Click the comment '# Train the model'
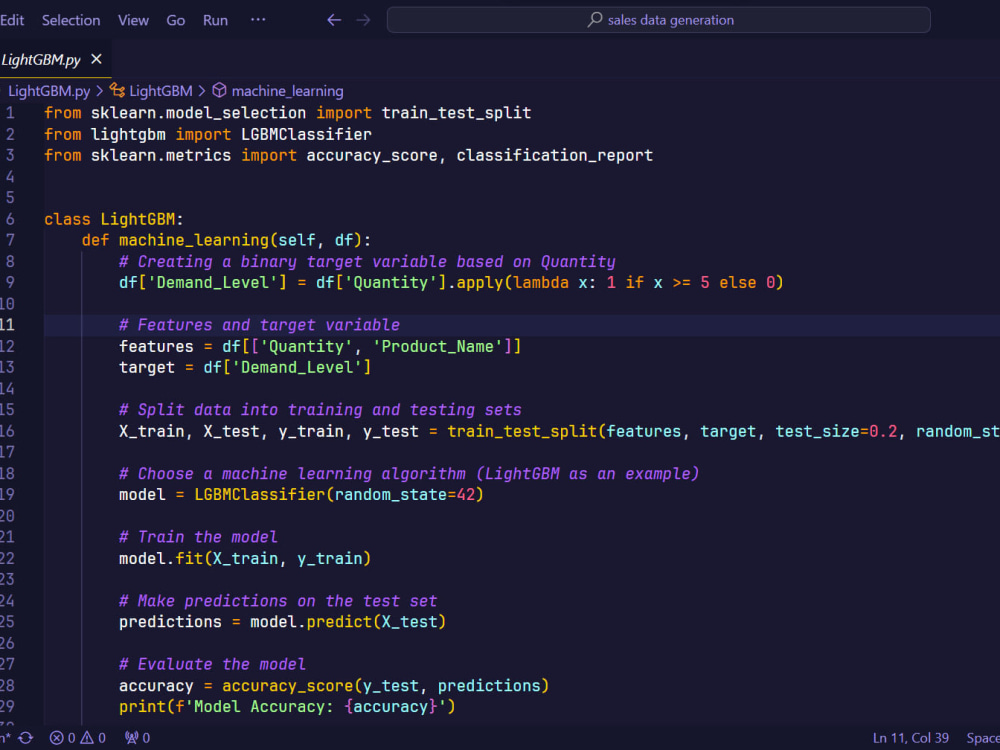This screenshot has height=750, width=1000. coord(198,537)
